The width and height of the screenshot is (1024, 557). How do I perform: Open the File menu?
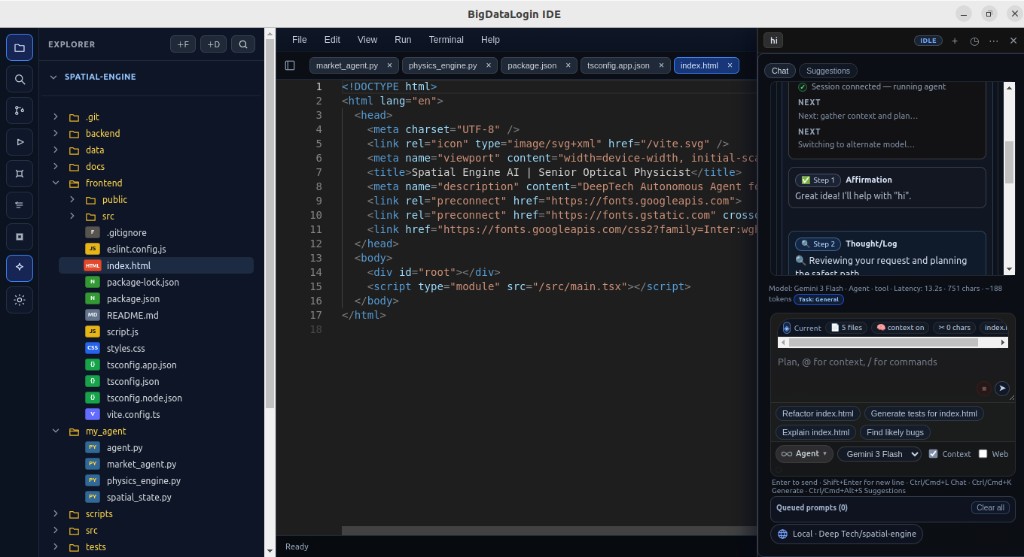[299, 40]
